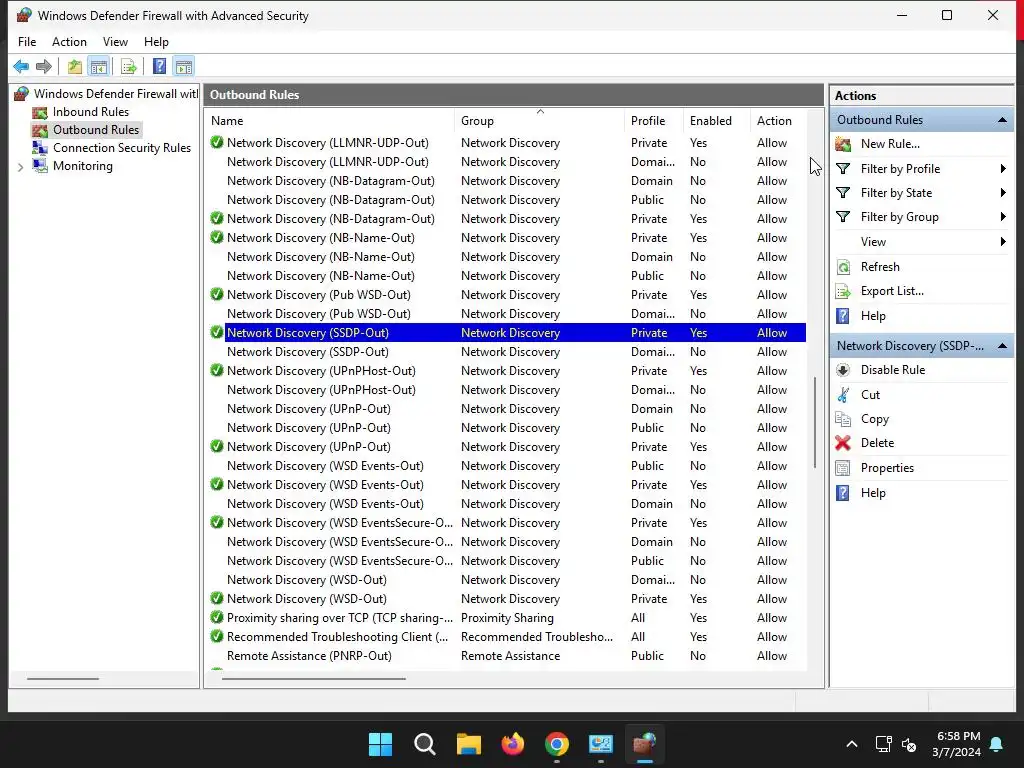Click the Back arrow toolbar icon

click(x=21, y=66)
